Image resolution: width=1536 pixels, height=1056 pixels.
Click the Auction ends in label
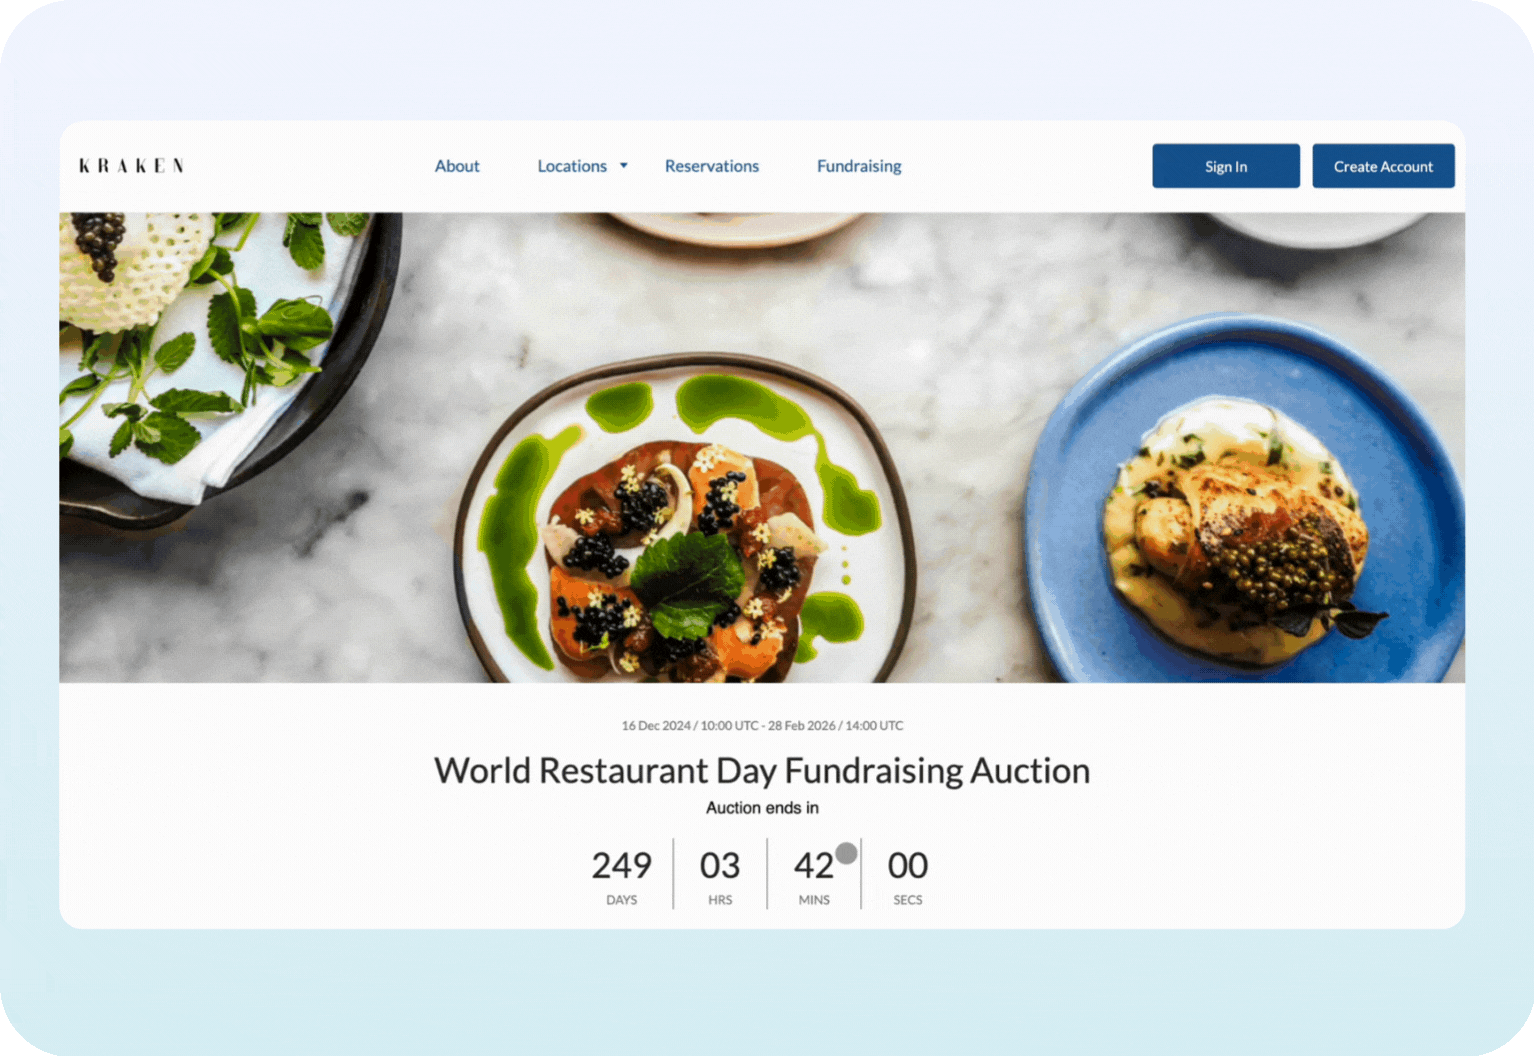point(762,808)
